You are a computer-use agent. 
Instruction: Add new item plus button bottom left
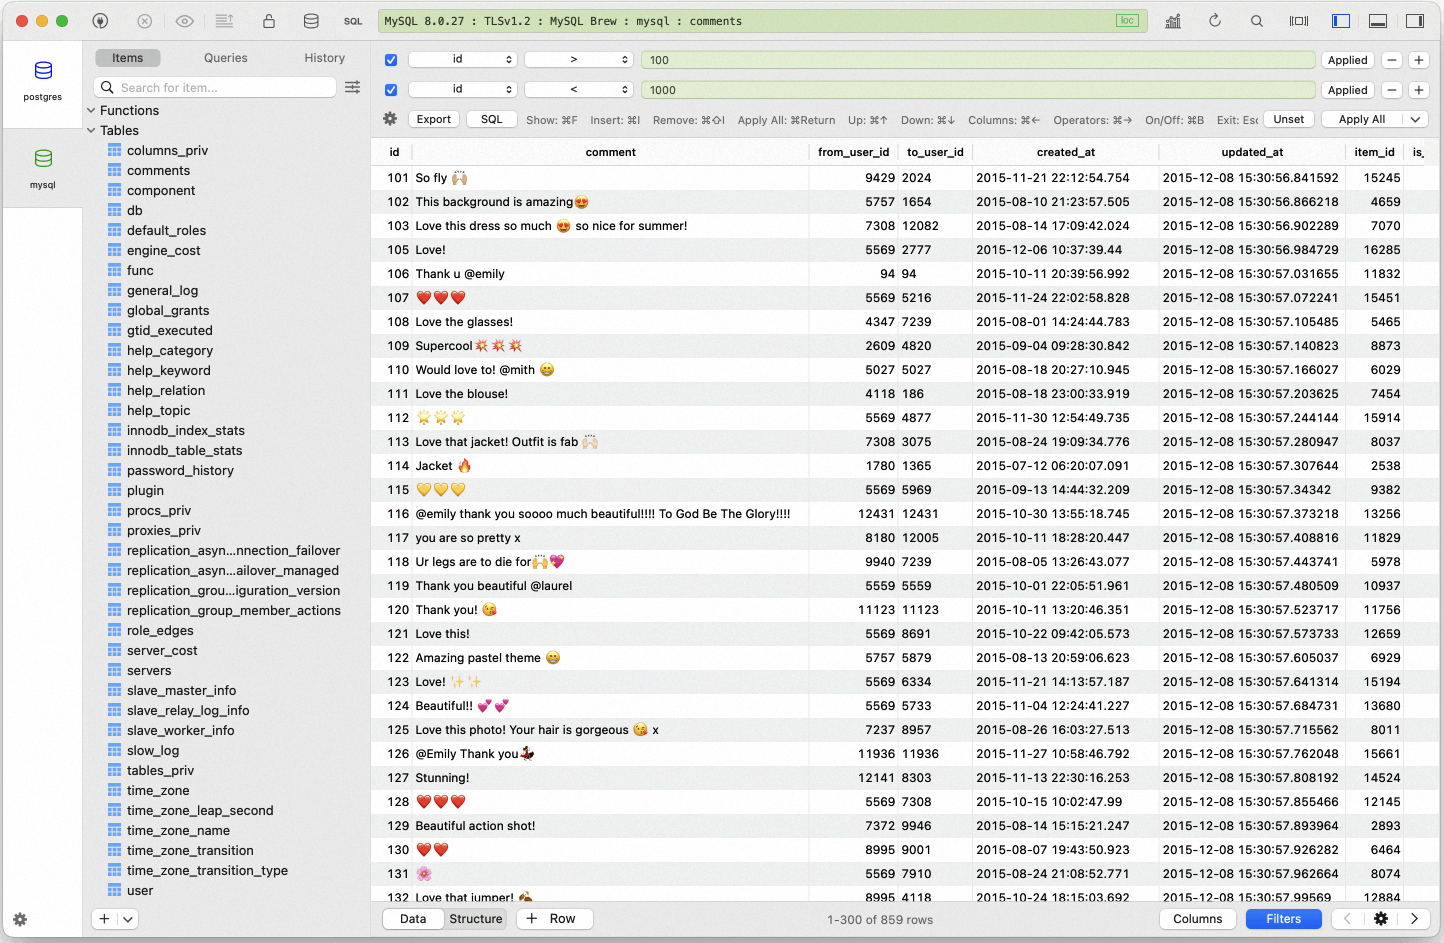point(104,919)
